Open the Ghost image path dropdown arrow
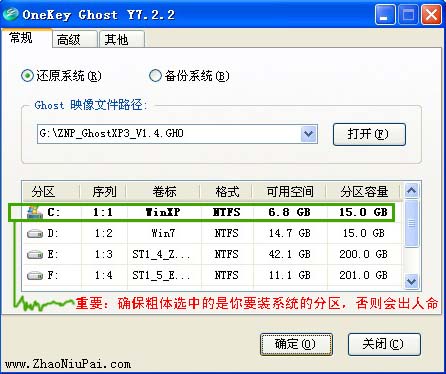Image resolution: width=446 pixels, height=374 pixels. pos(309,134)
